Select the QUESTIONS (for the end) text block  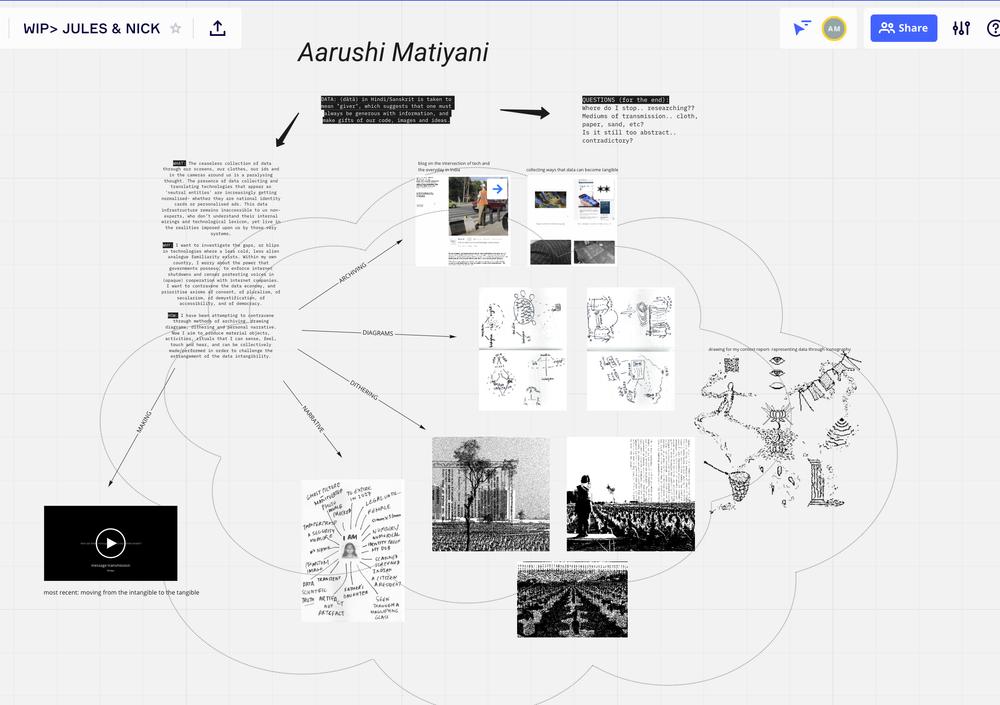point(640,120)
